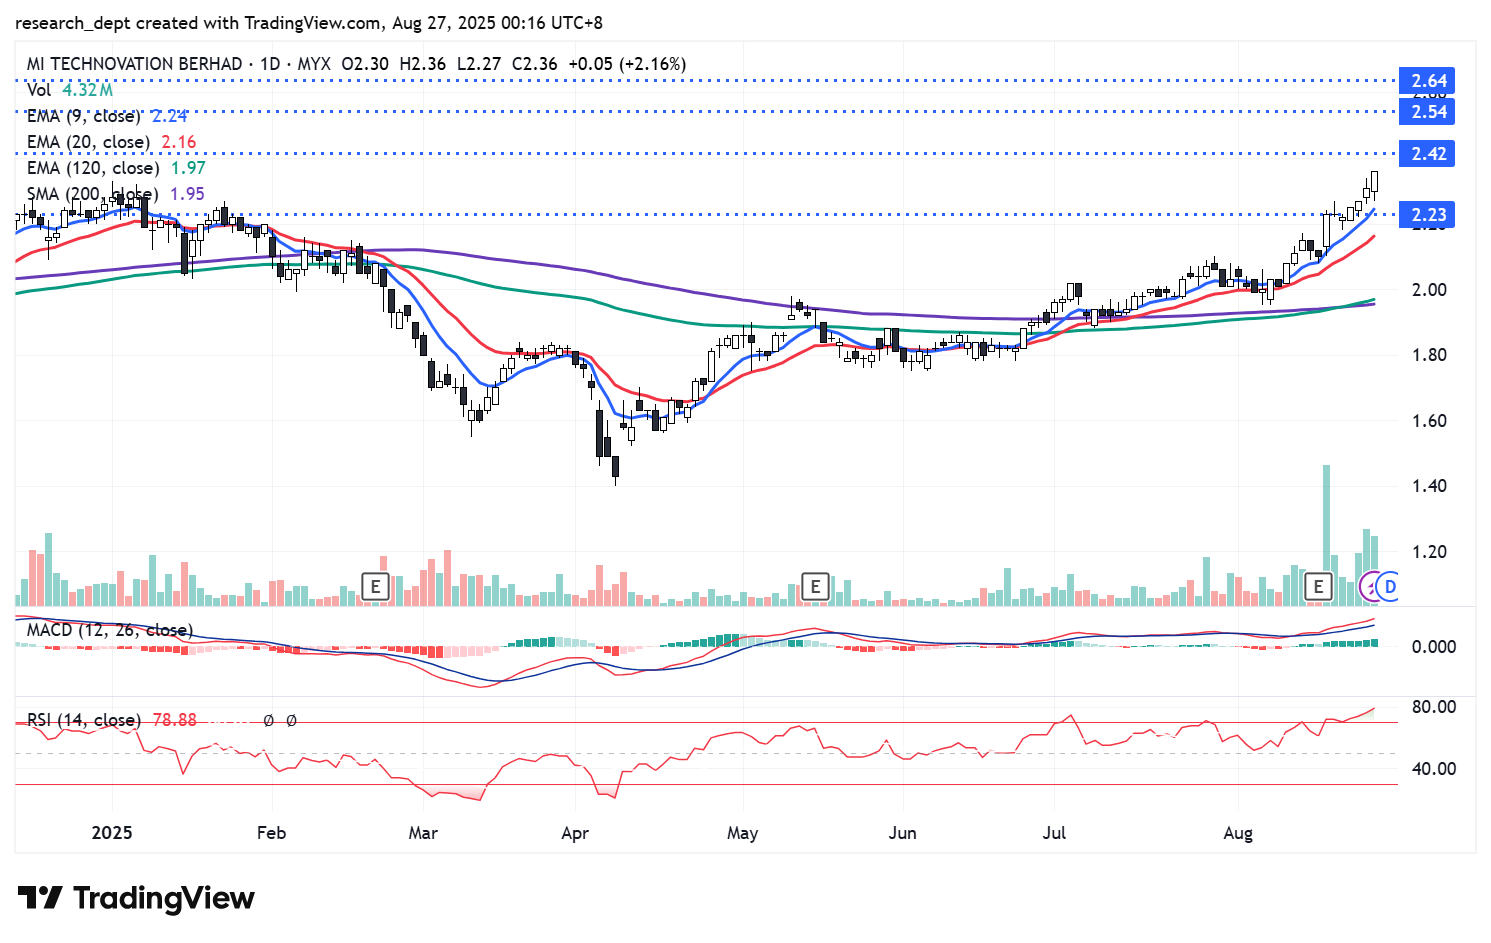Click the open price O2.30

(365, 64)
